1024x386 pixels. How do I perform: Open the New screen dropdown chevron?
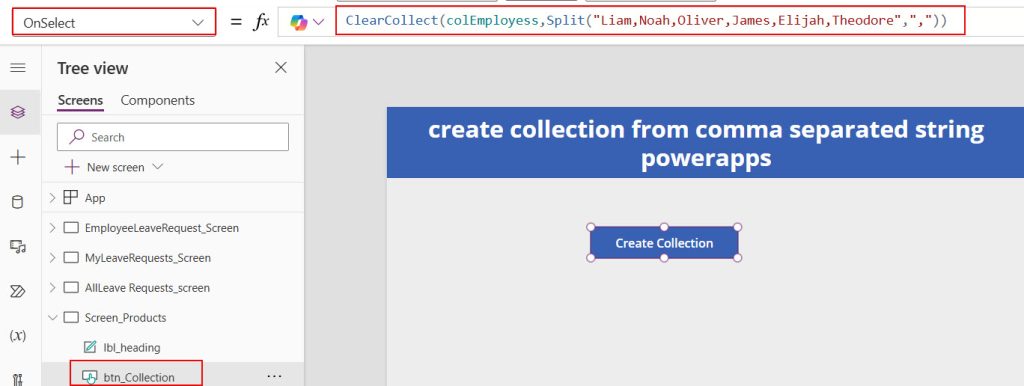click(x=157, y=167)
